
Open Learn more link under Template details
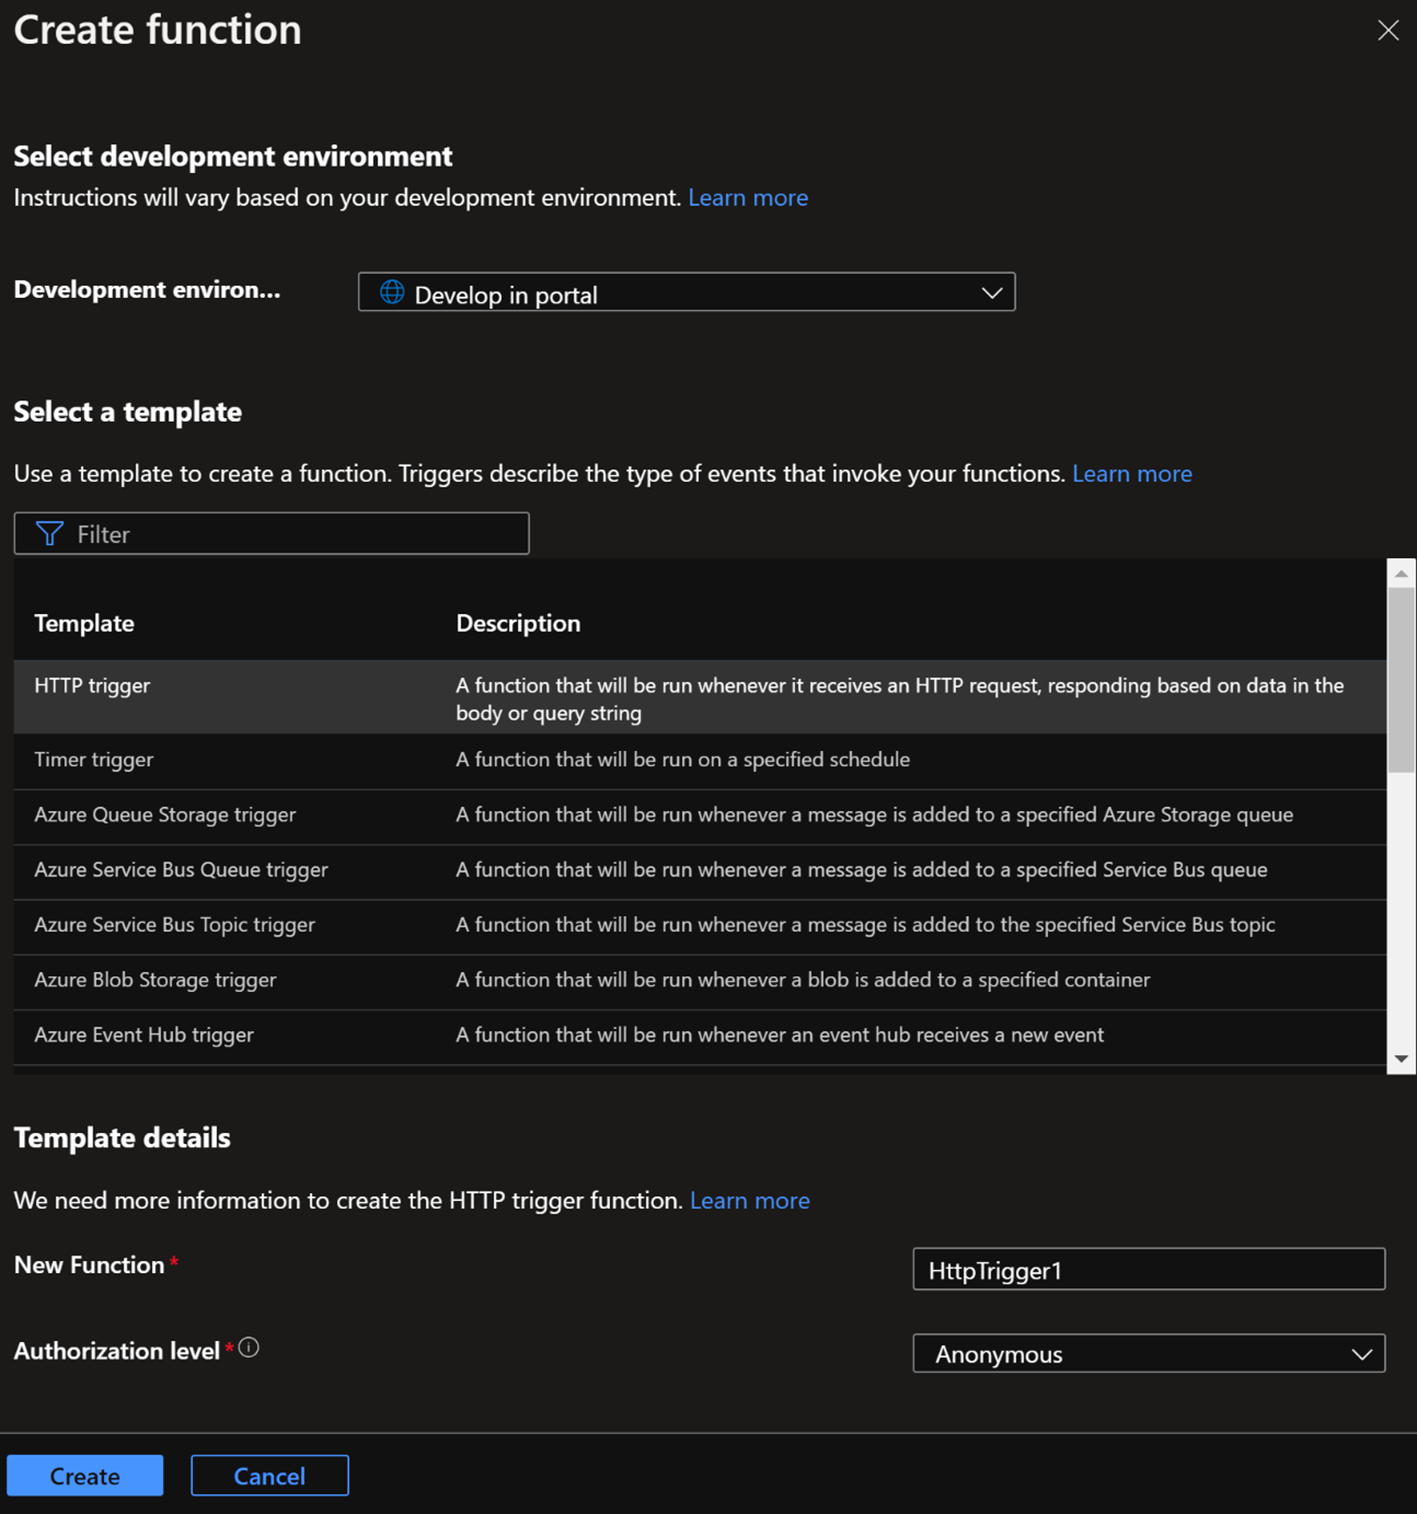[750, 1200]
